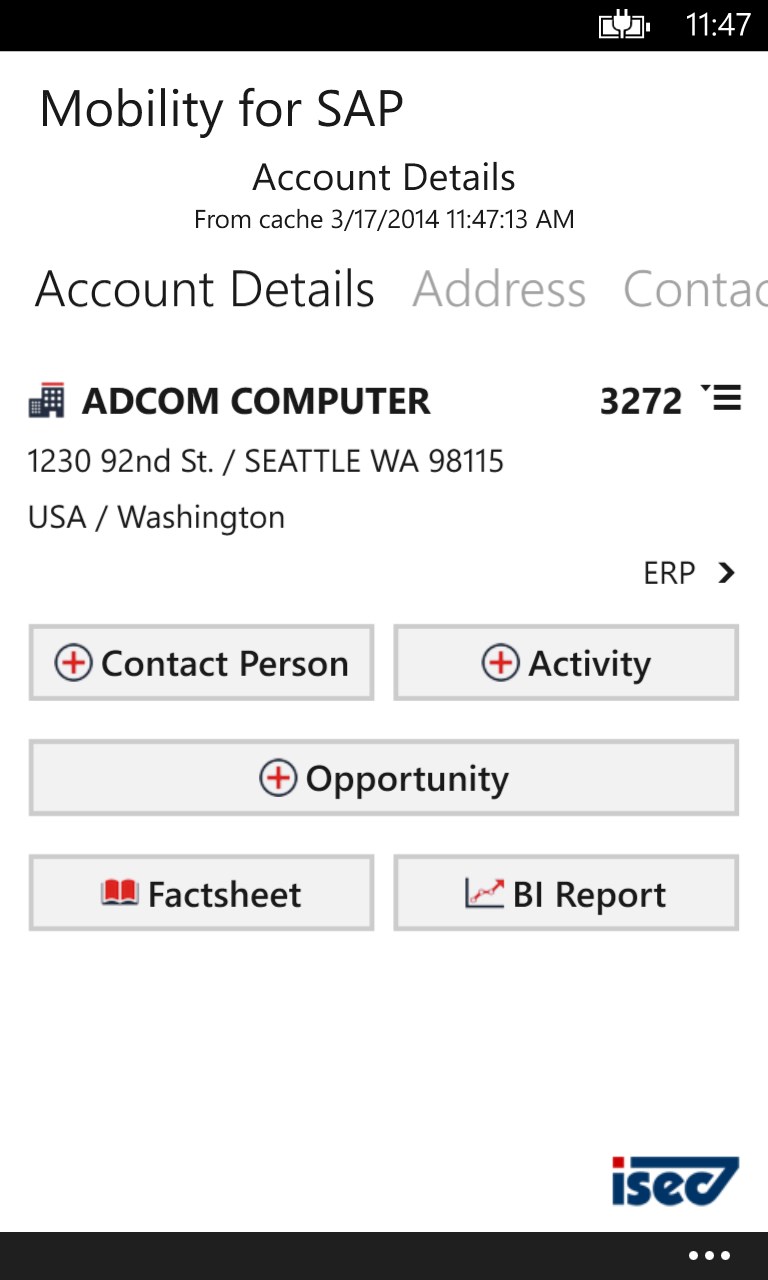Screen dimensions: 768x1280
Task: Click the isec7 logo
Action: (x=675, y=1181)
